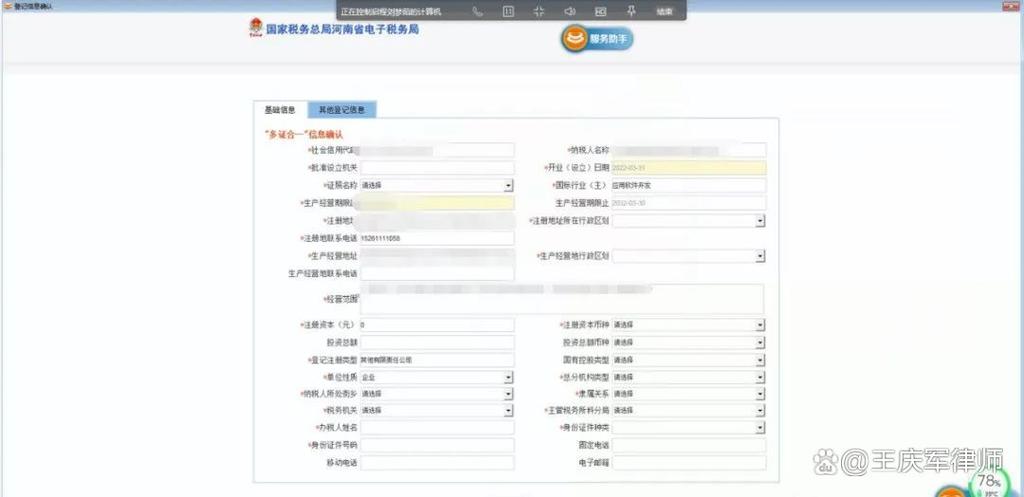Click the tax bureau emblem logo
Image resolution: width=1024 pixels, height=497 pixels.
pyautogui.click(x=255, y=29)
